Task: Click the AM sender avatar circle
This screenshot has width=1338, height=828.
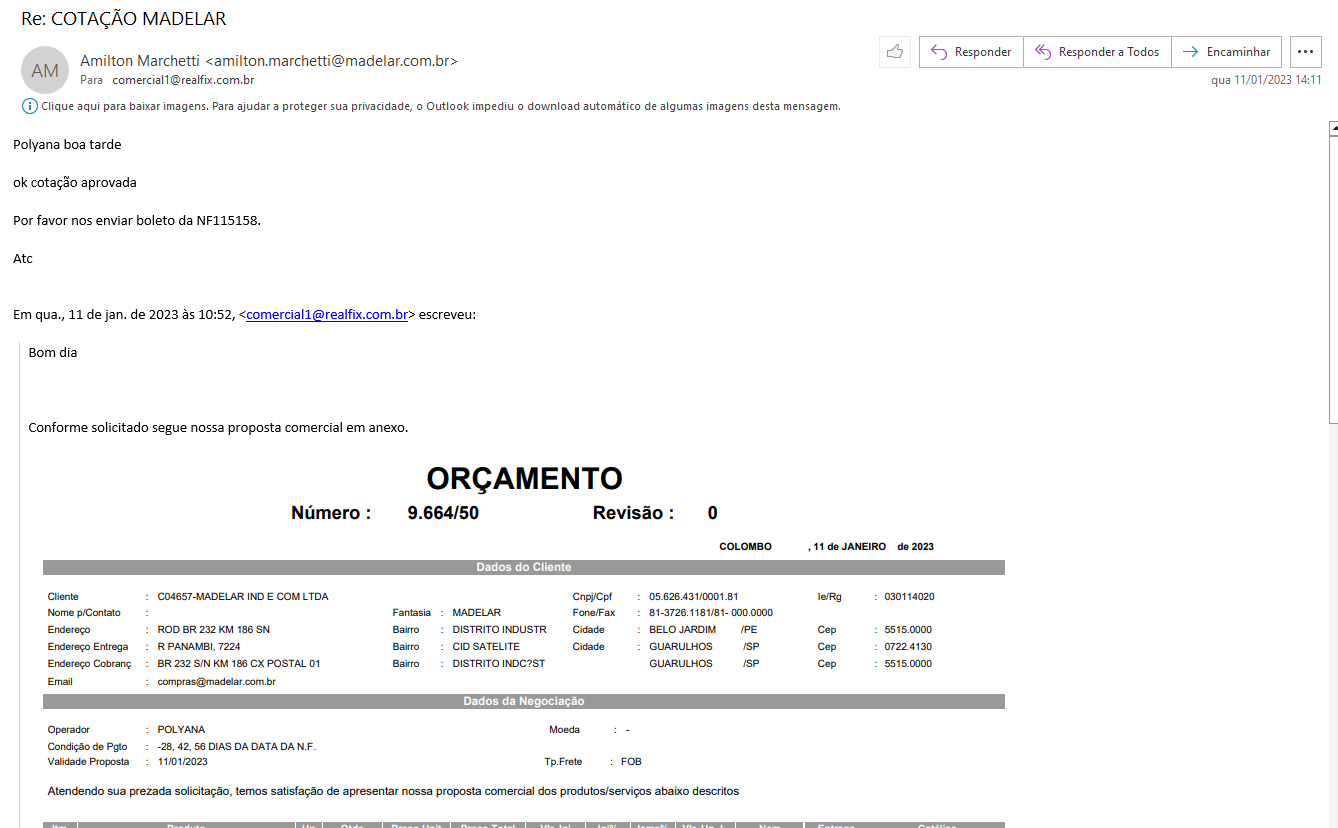Action: coord(45,70)
